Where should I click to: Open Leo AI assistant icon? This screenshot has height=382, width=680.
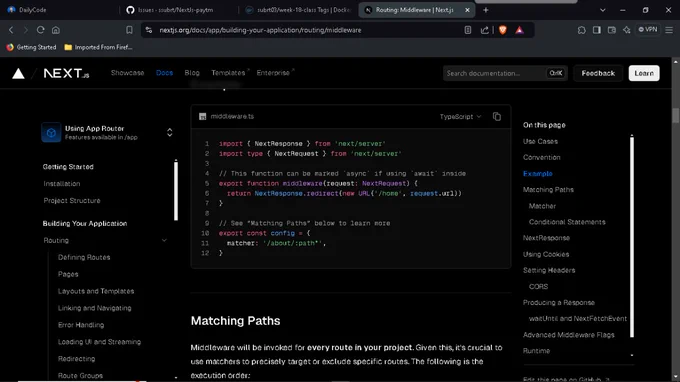point(627,30)
